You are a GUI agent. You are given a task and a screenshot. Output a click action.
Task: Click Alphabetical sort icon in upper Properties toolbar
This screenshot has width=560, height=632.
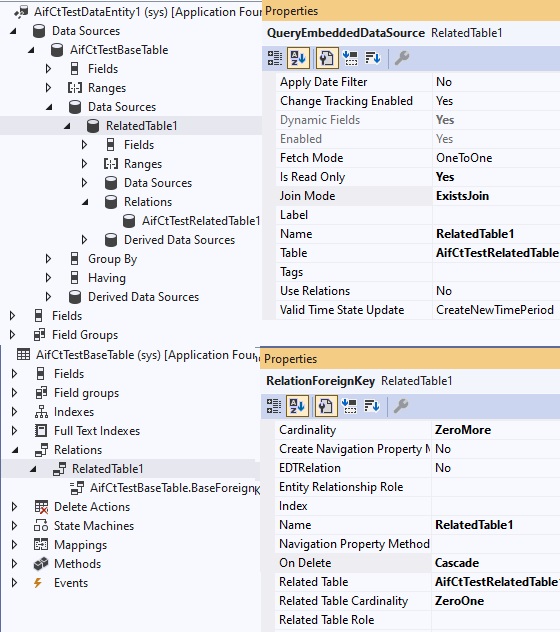[298, 58]
